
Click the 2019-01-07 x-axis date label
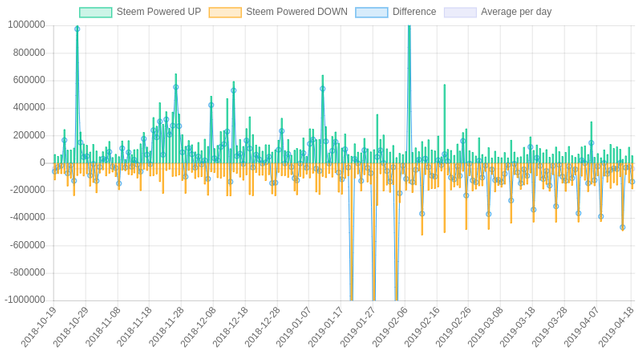click(x=293, y=327)
